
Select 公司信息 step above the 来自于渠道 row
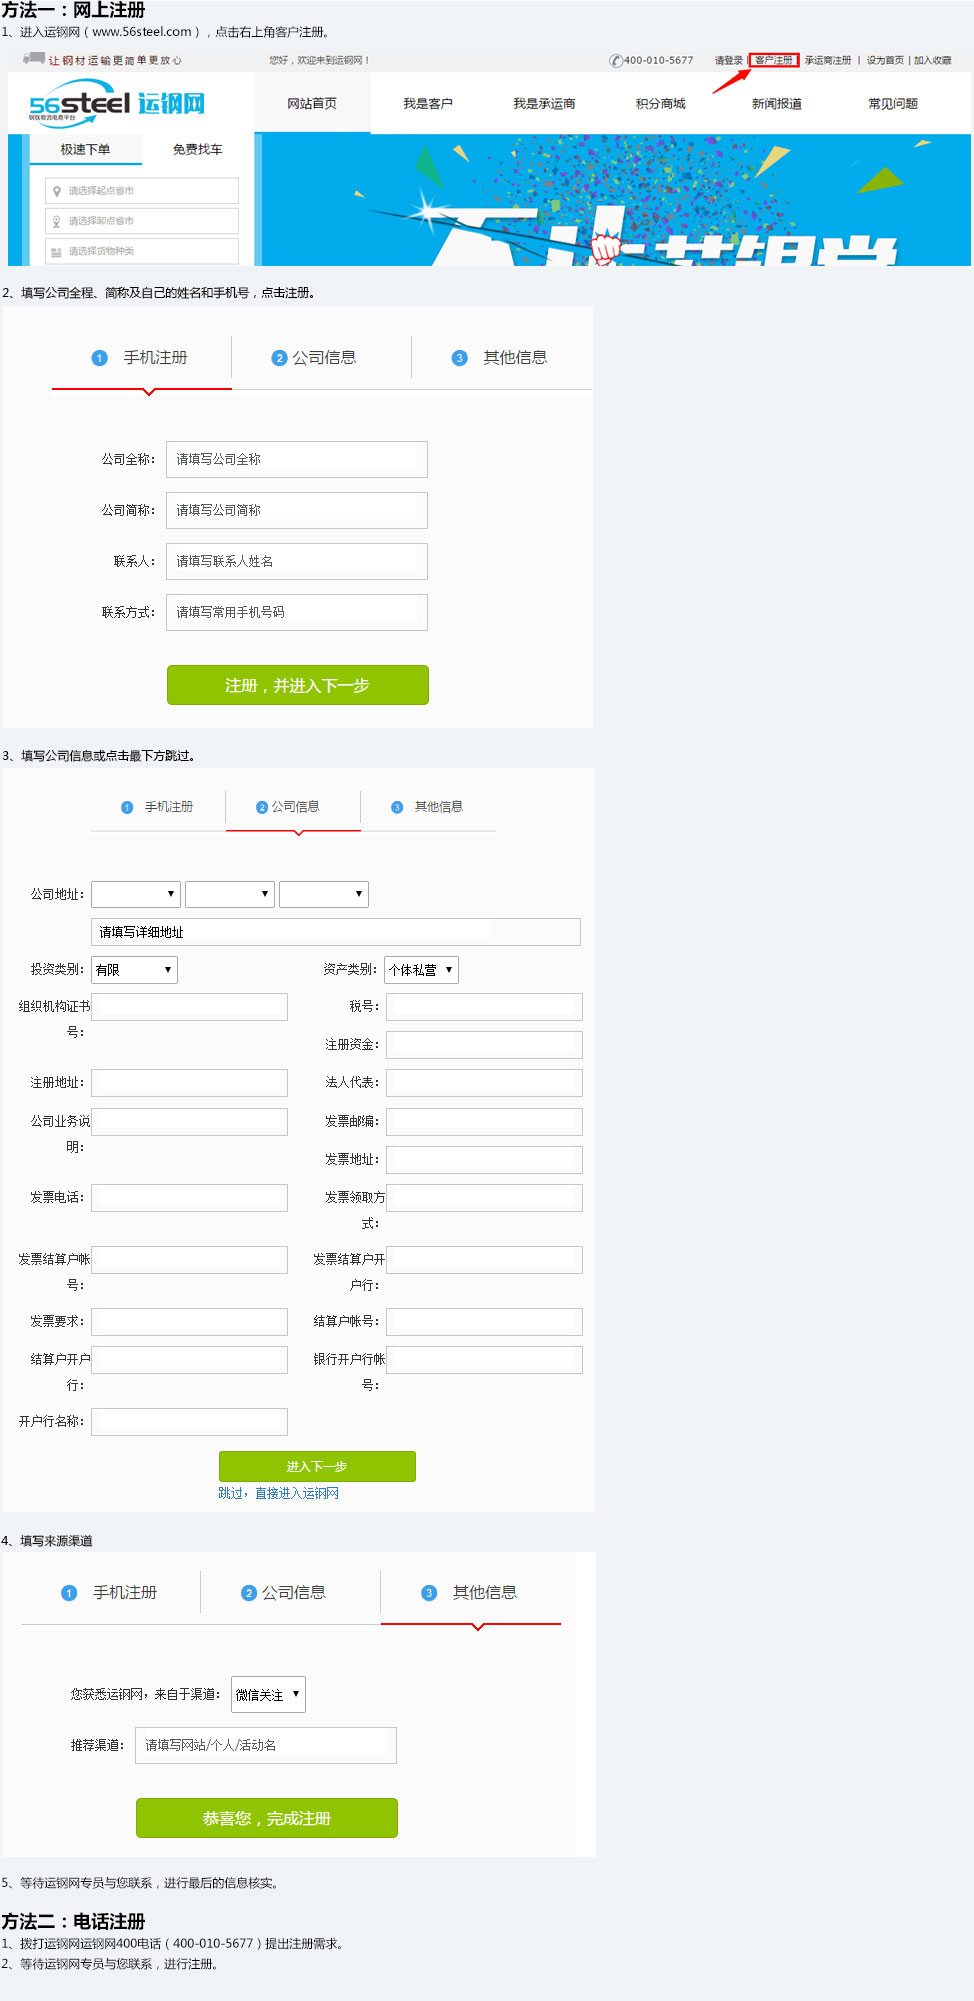tap(284, 1593)
